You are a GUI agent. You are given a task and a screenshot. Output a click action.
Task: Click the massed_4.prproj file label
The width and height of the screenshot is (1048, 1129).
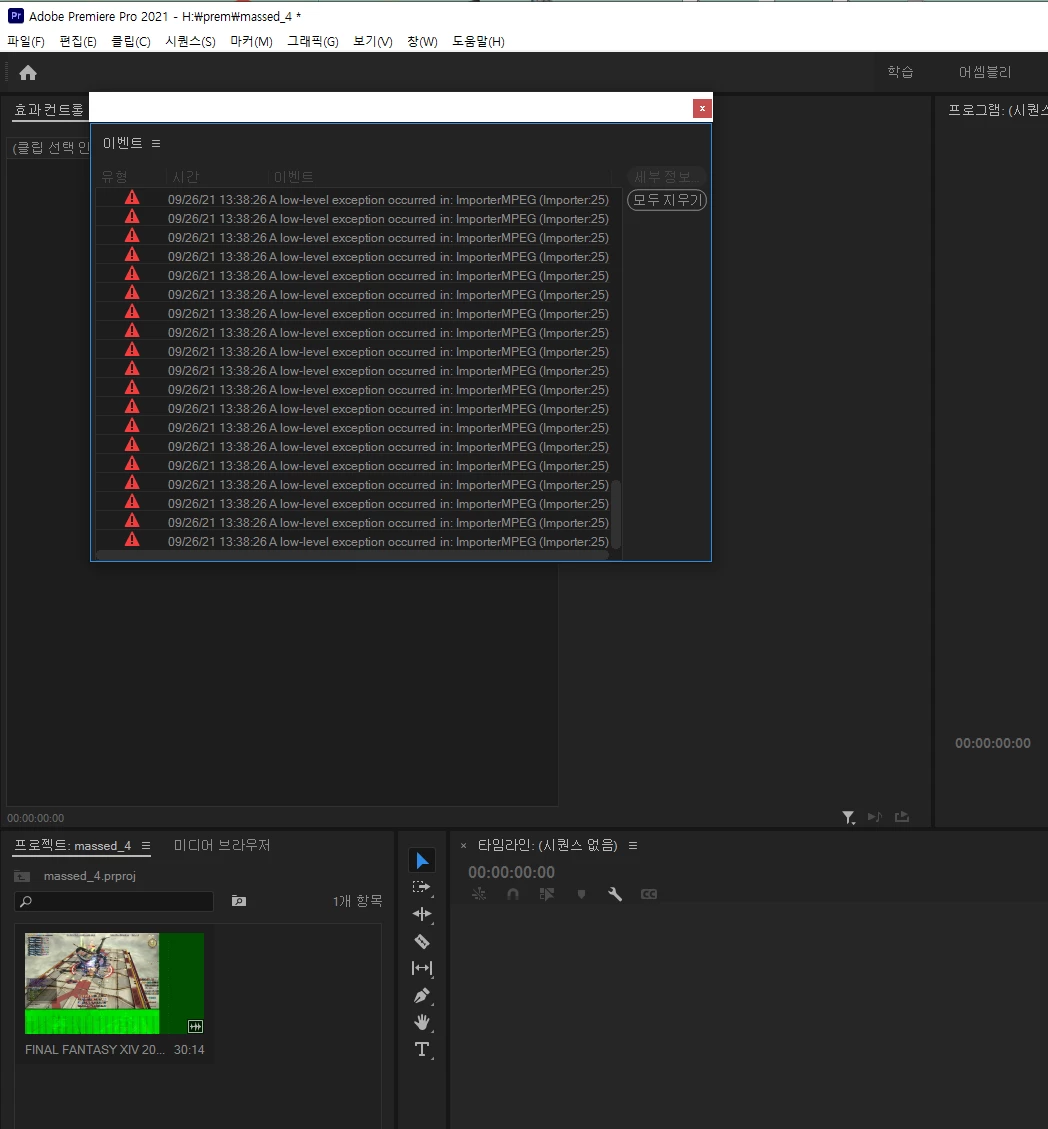(89, 876)
